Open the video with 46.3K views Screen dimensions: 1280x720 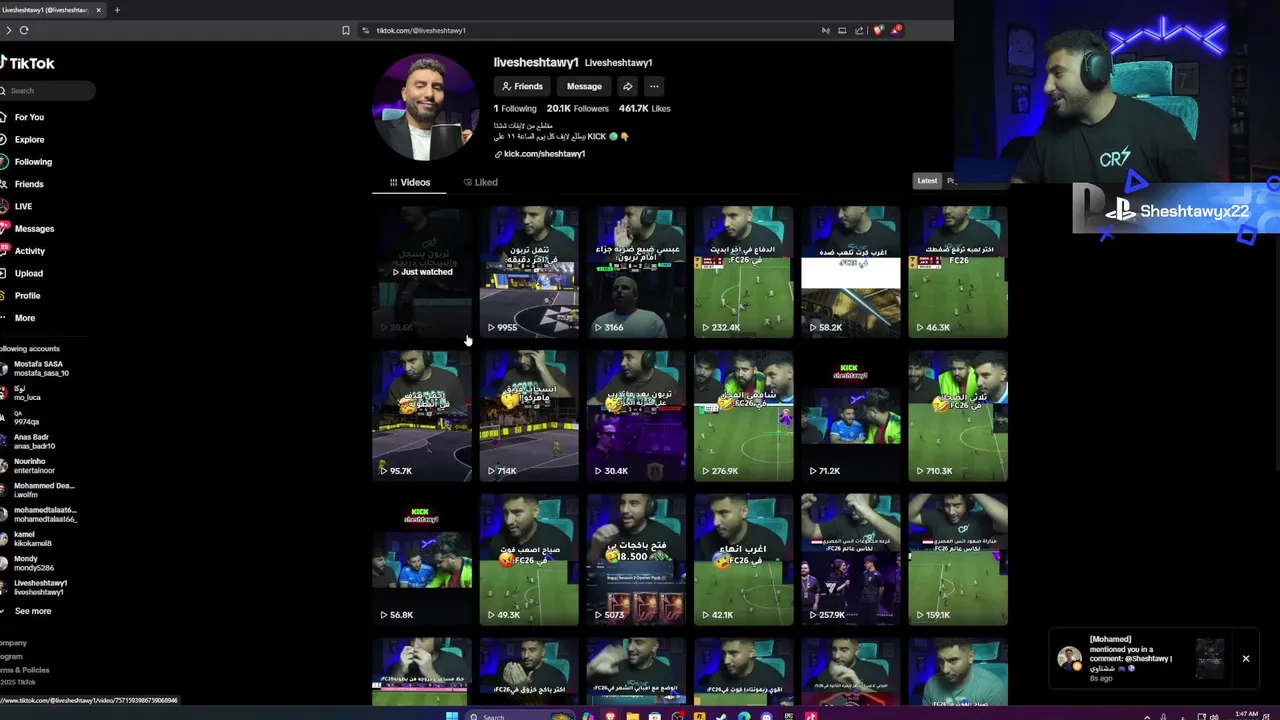coord(958,272)
